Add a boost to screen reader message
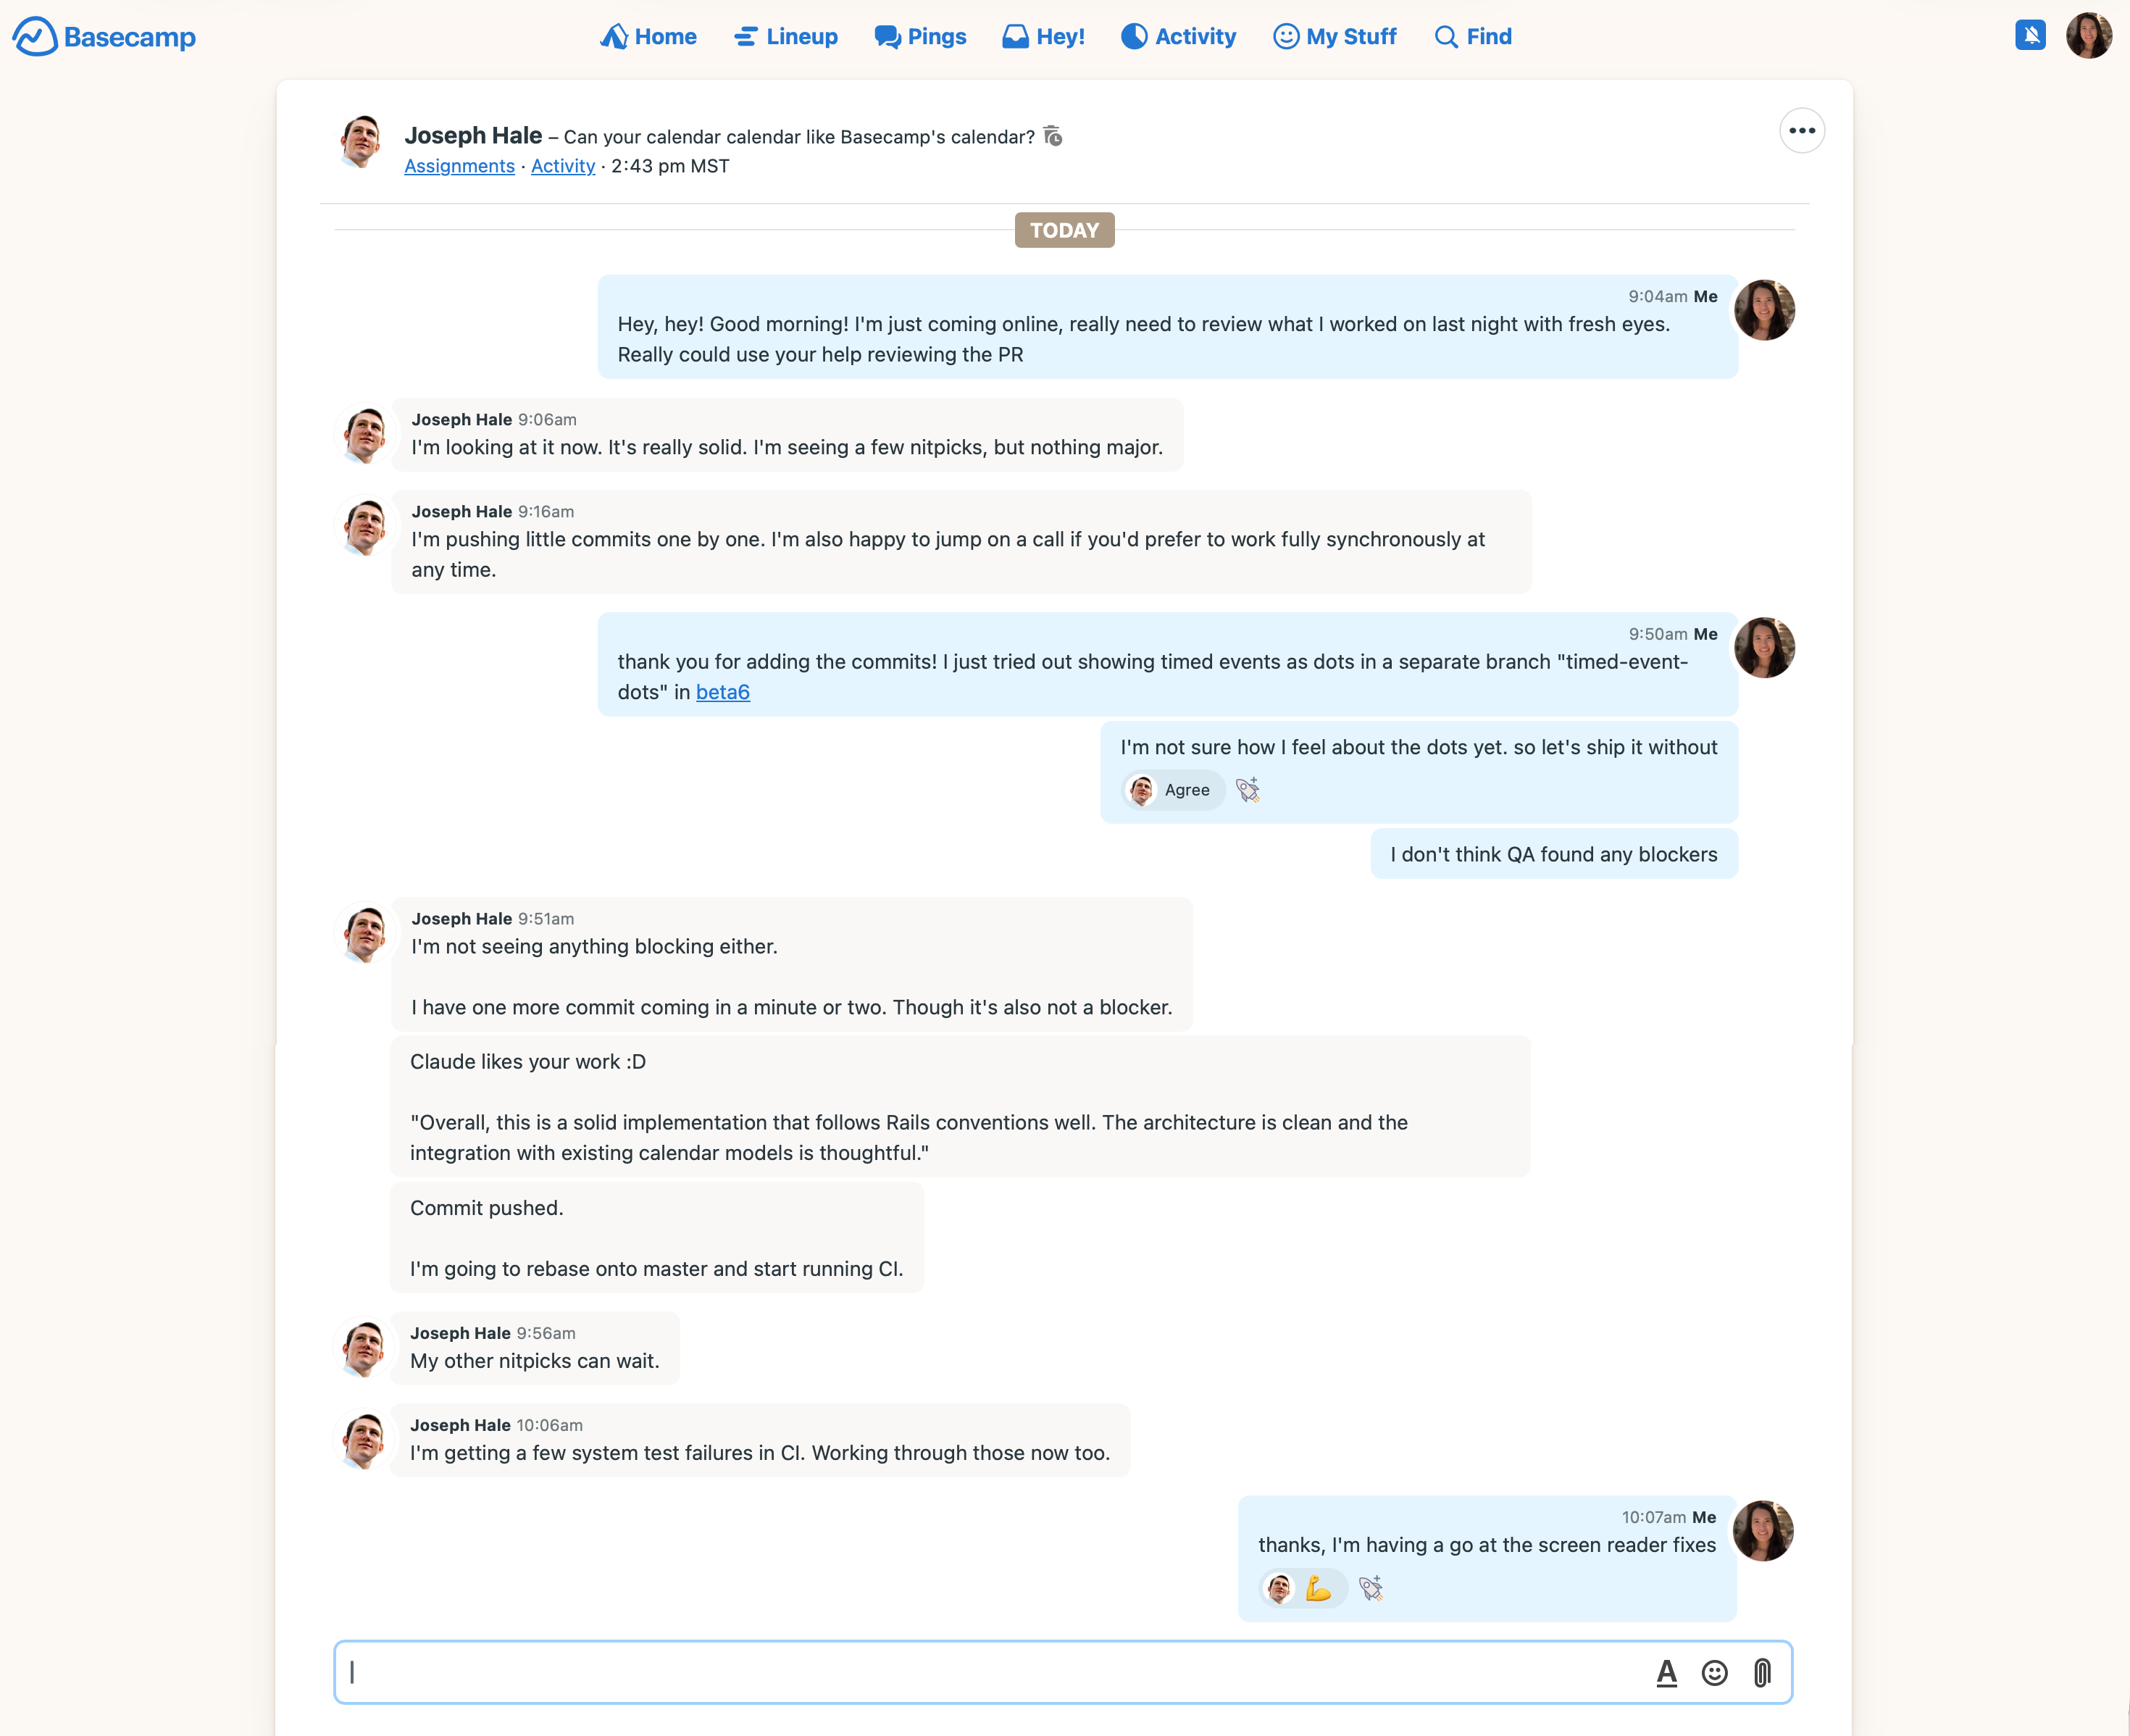 1371,1588
